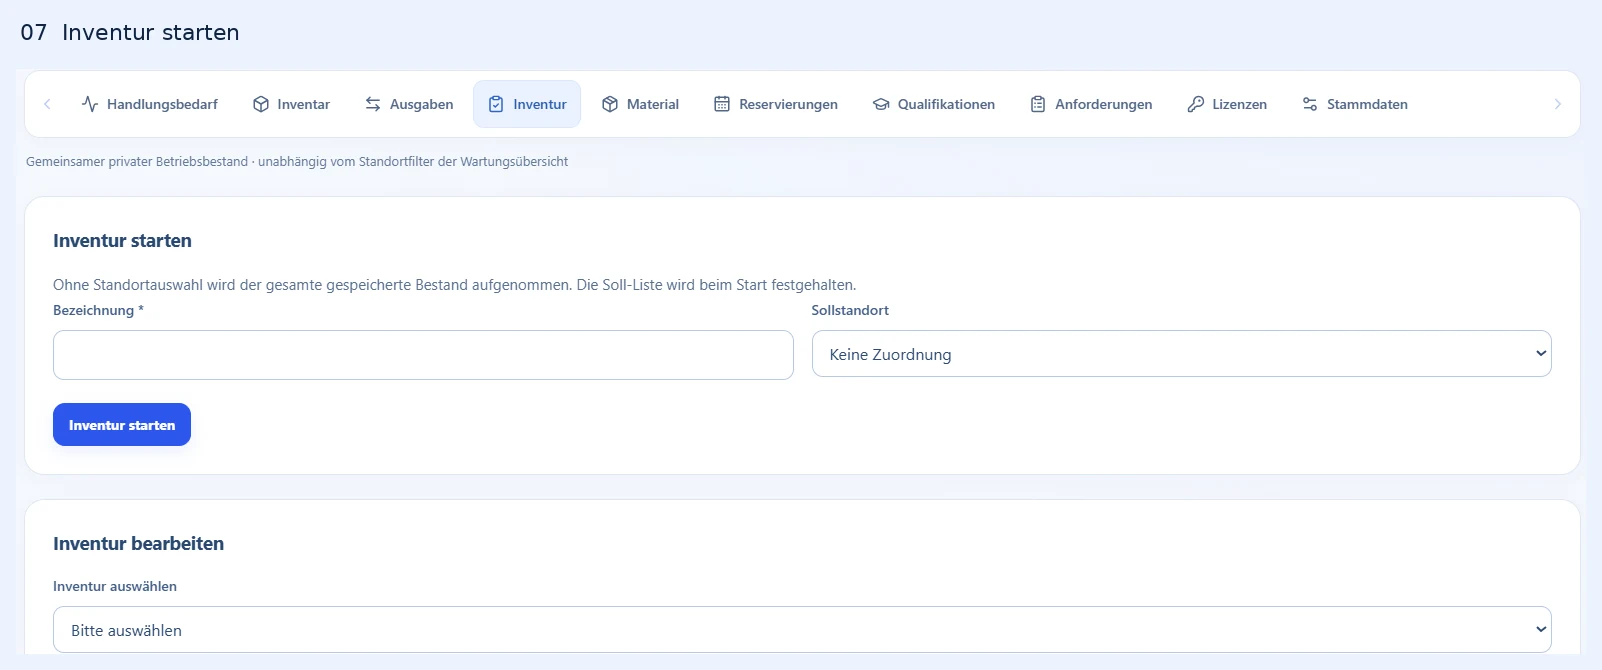
Task: Open the Qualifikationen tab
Action: [x=934, y=104]
